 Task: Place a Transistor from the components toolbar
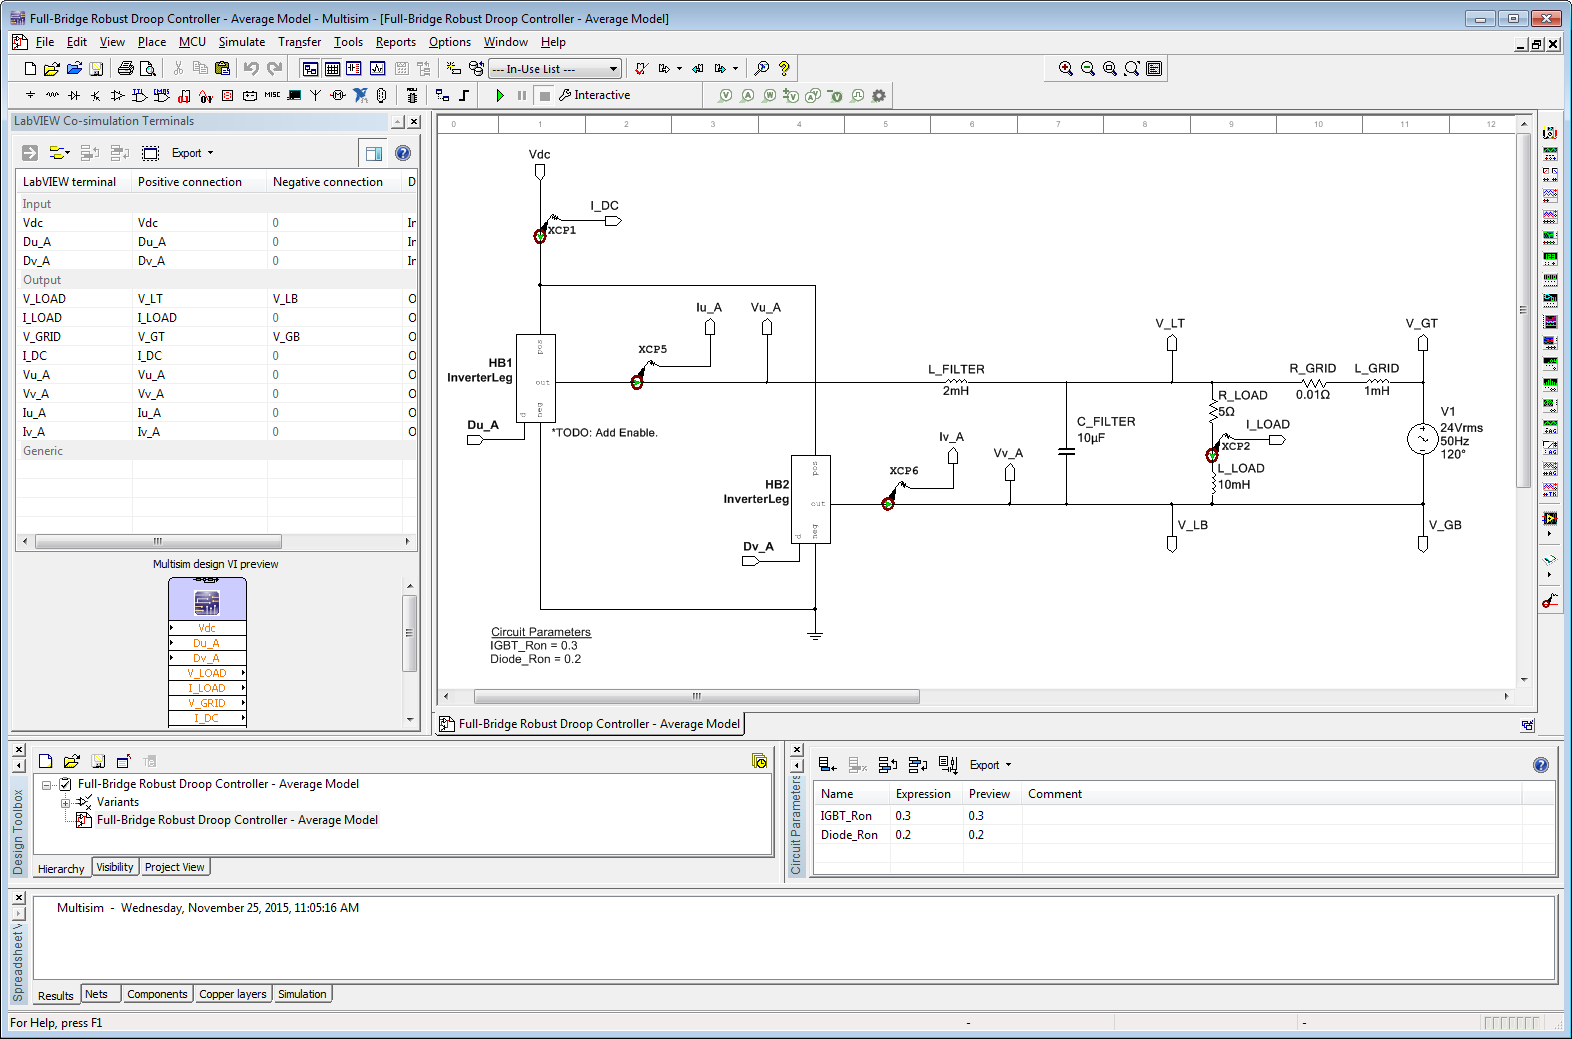tap(96, 96)
